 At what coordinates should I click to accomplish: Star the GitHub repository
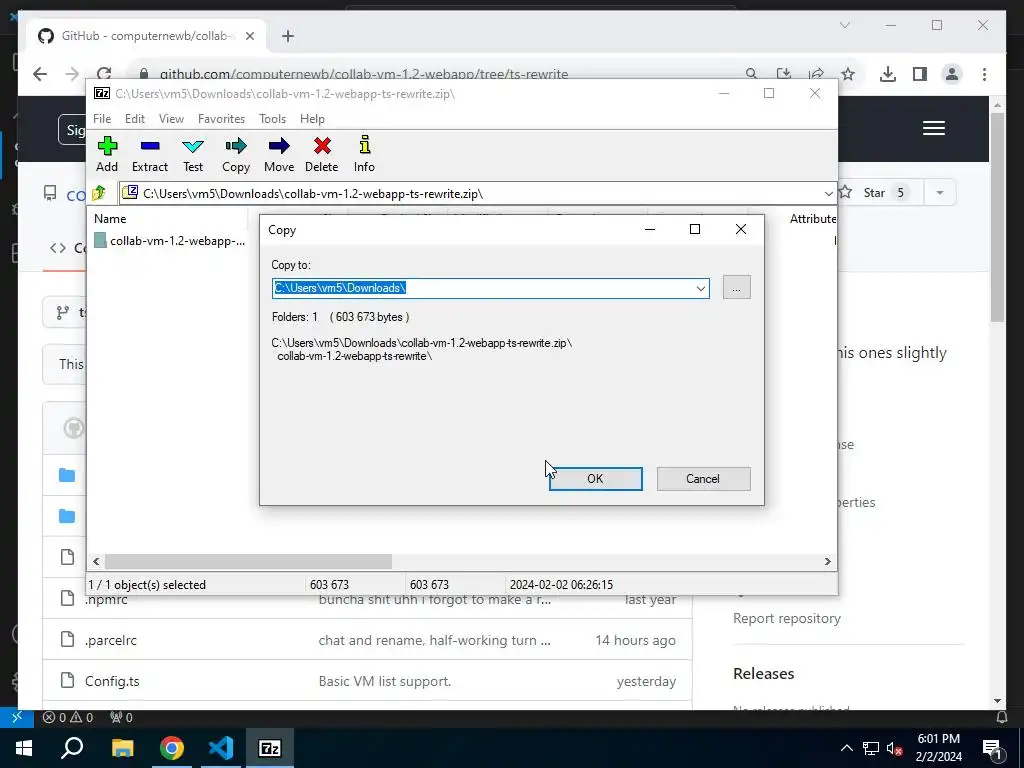pos(880,193)
